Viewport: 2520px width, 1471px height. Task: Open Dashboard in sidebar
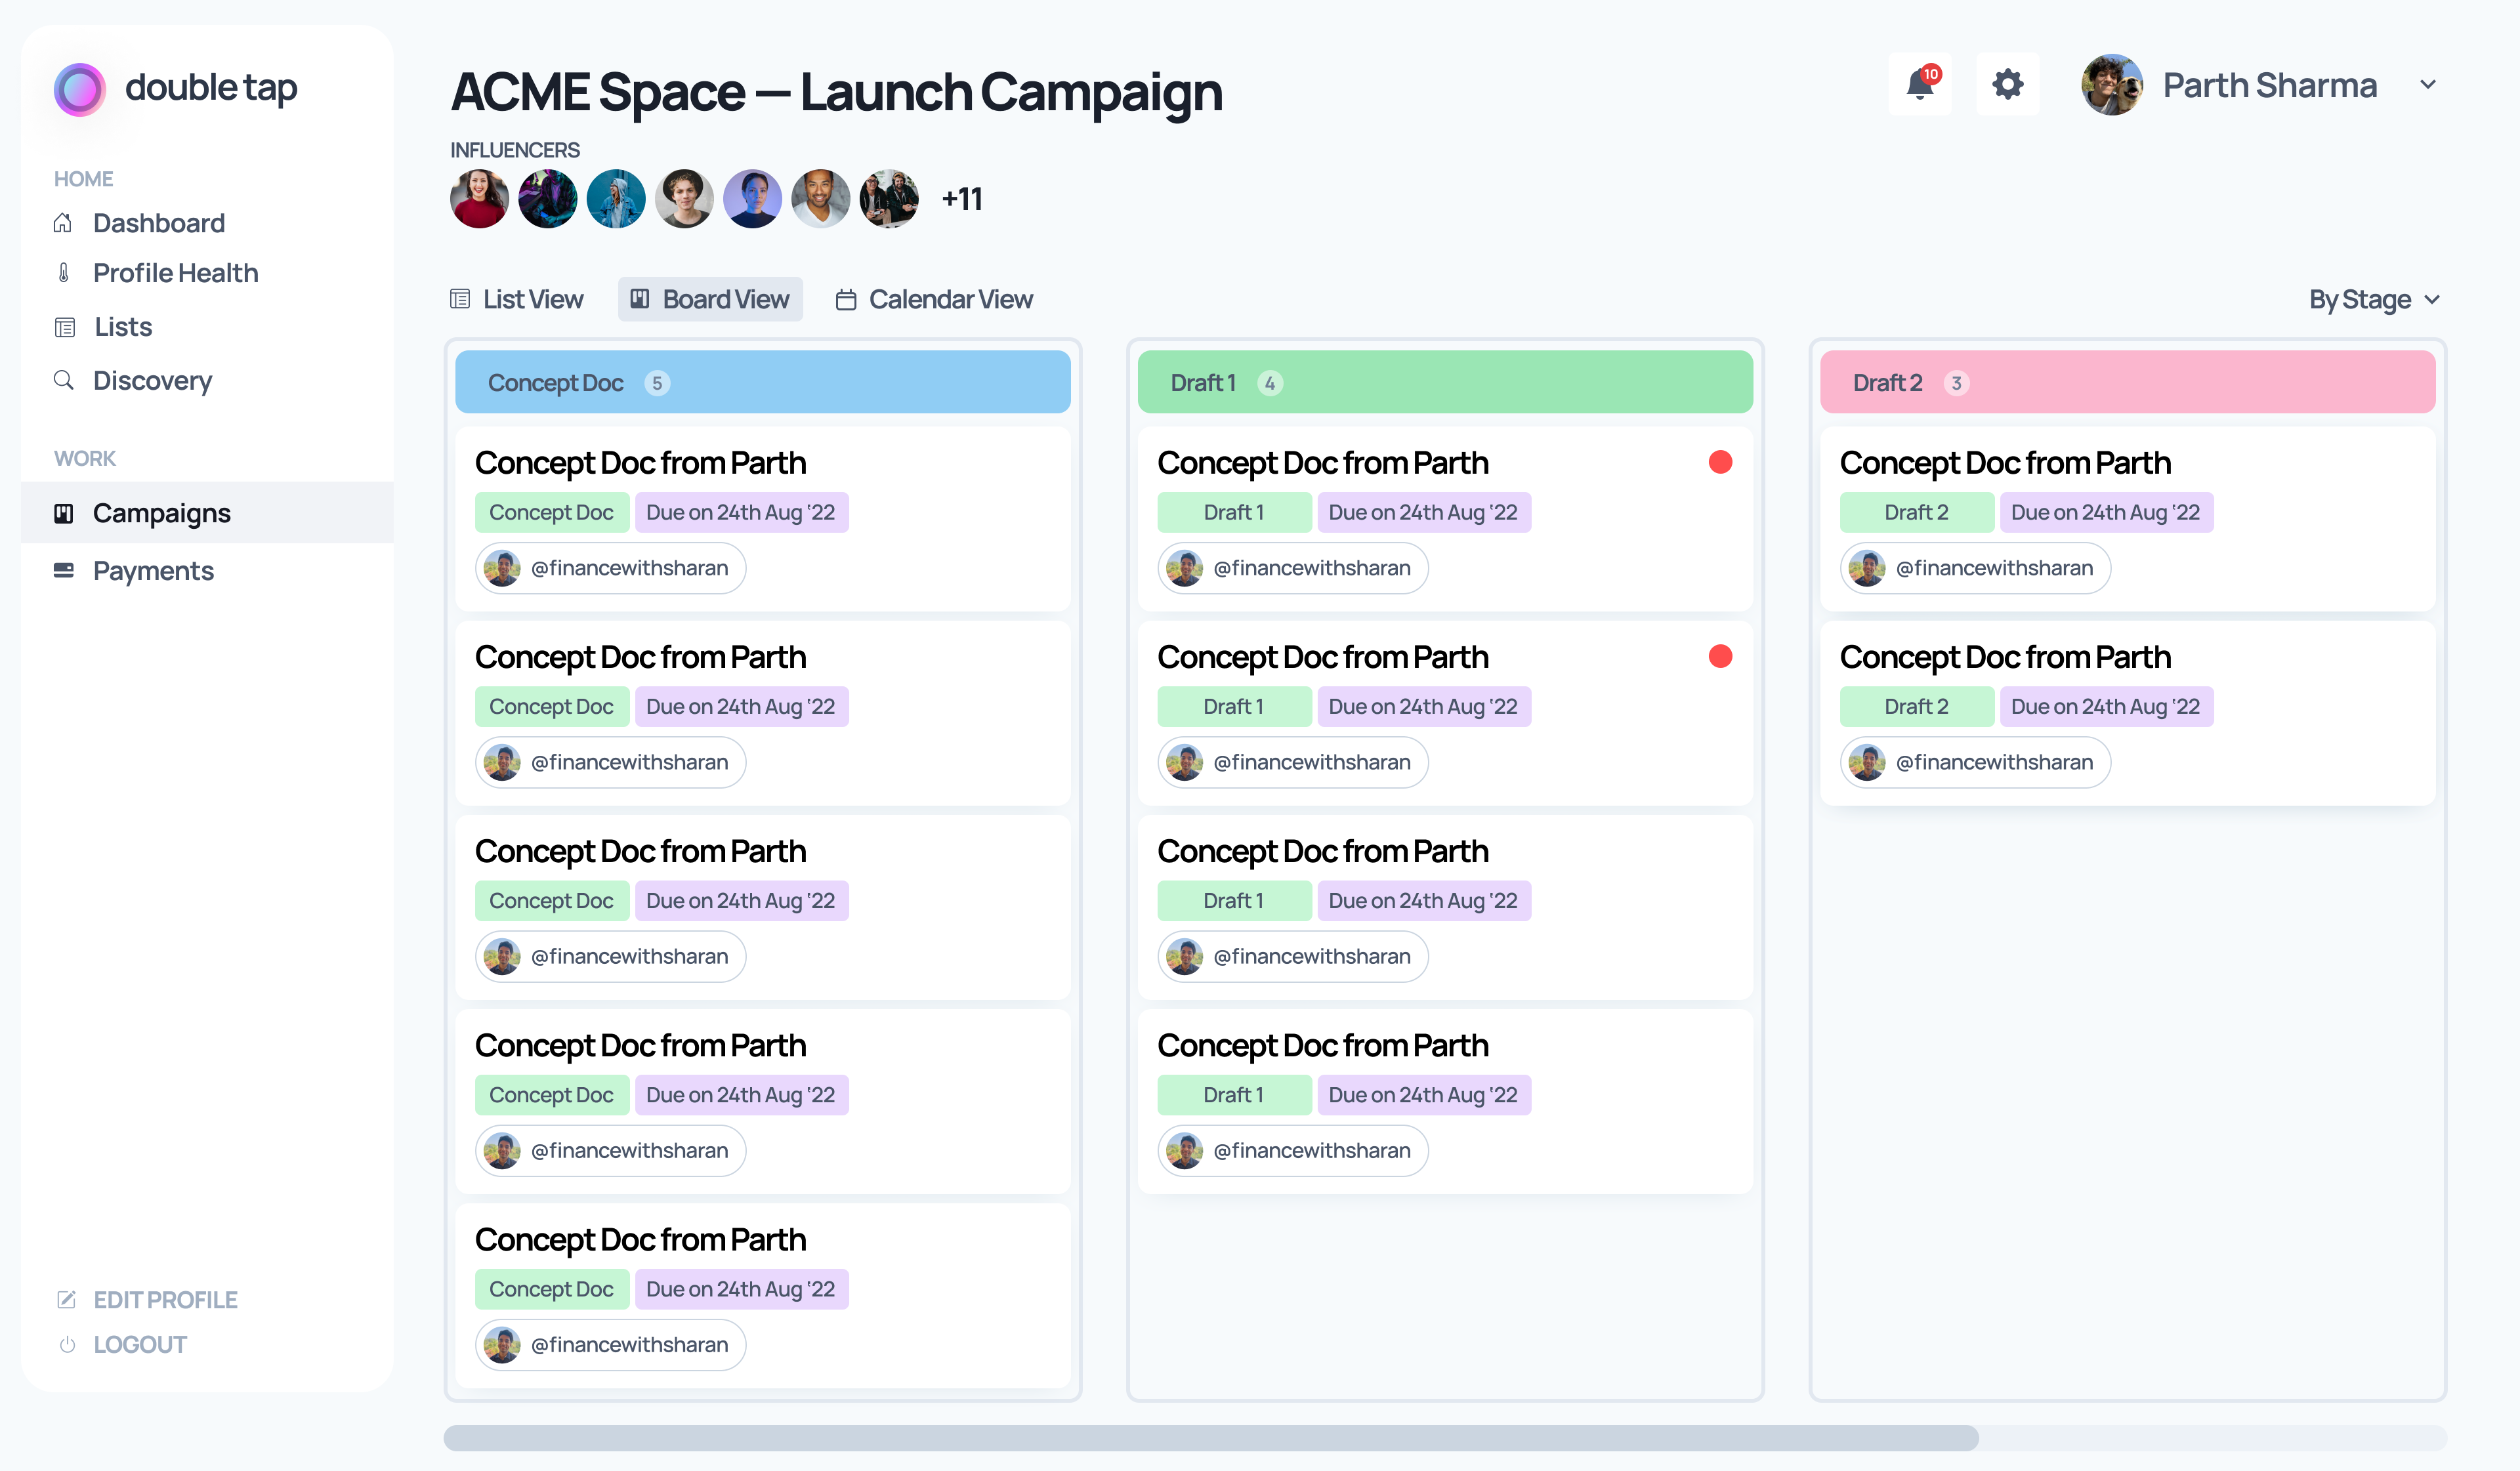coord(158,222)
